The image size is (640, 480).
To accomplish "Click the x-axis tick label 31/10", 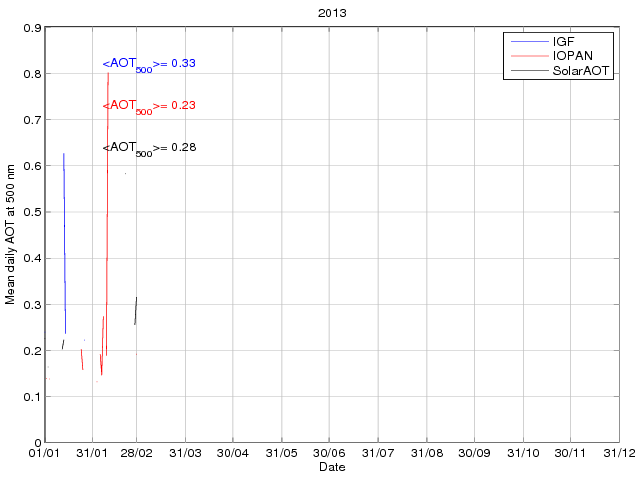I will pyautogui.click(x=523, y=453).
